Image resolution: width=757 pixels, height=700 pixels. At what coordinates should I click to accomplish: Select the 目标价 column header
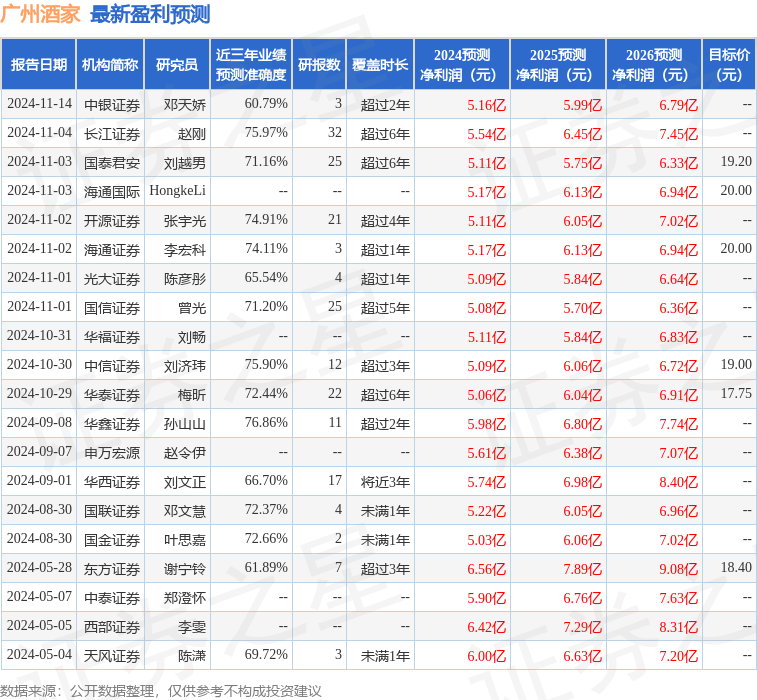click(729, 64)
